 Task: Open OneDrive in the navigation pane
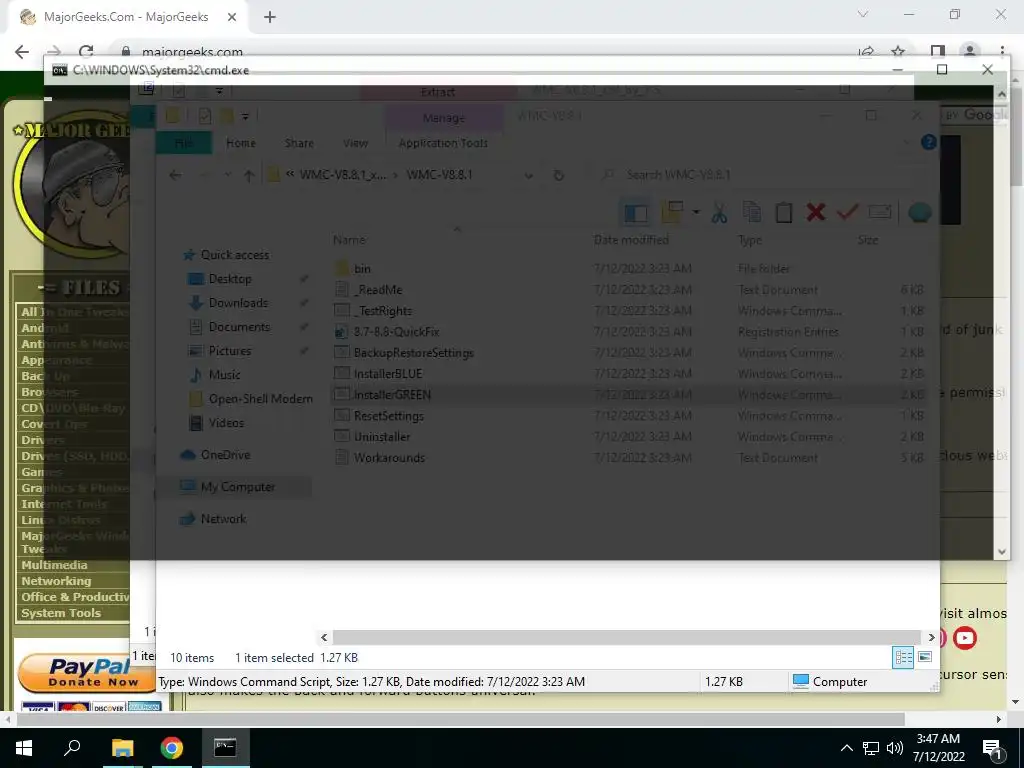[x=225, y=455]
